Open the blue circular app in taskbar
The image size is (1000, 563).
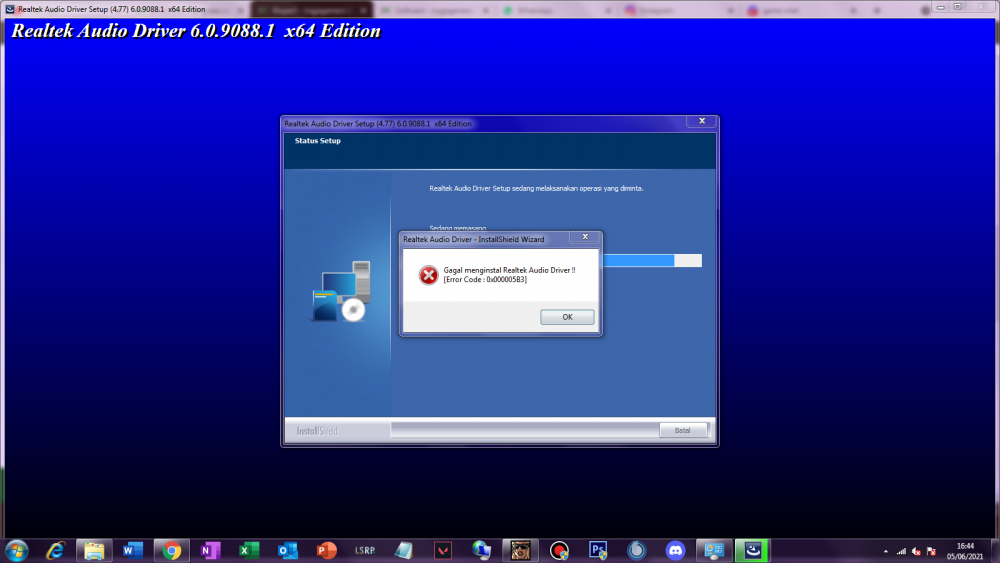(x=636, y=550)
